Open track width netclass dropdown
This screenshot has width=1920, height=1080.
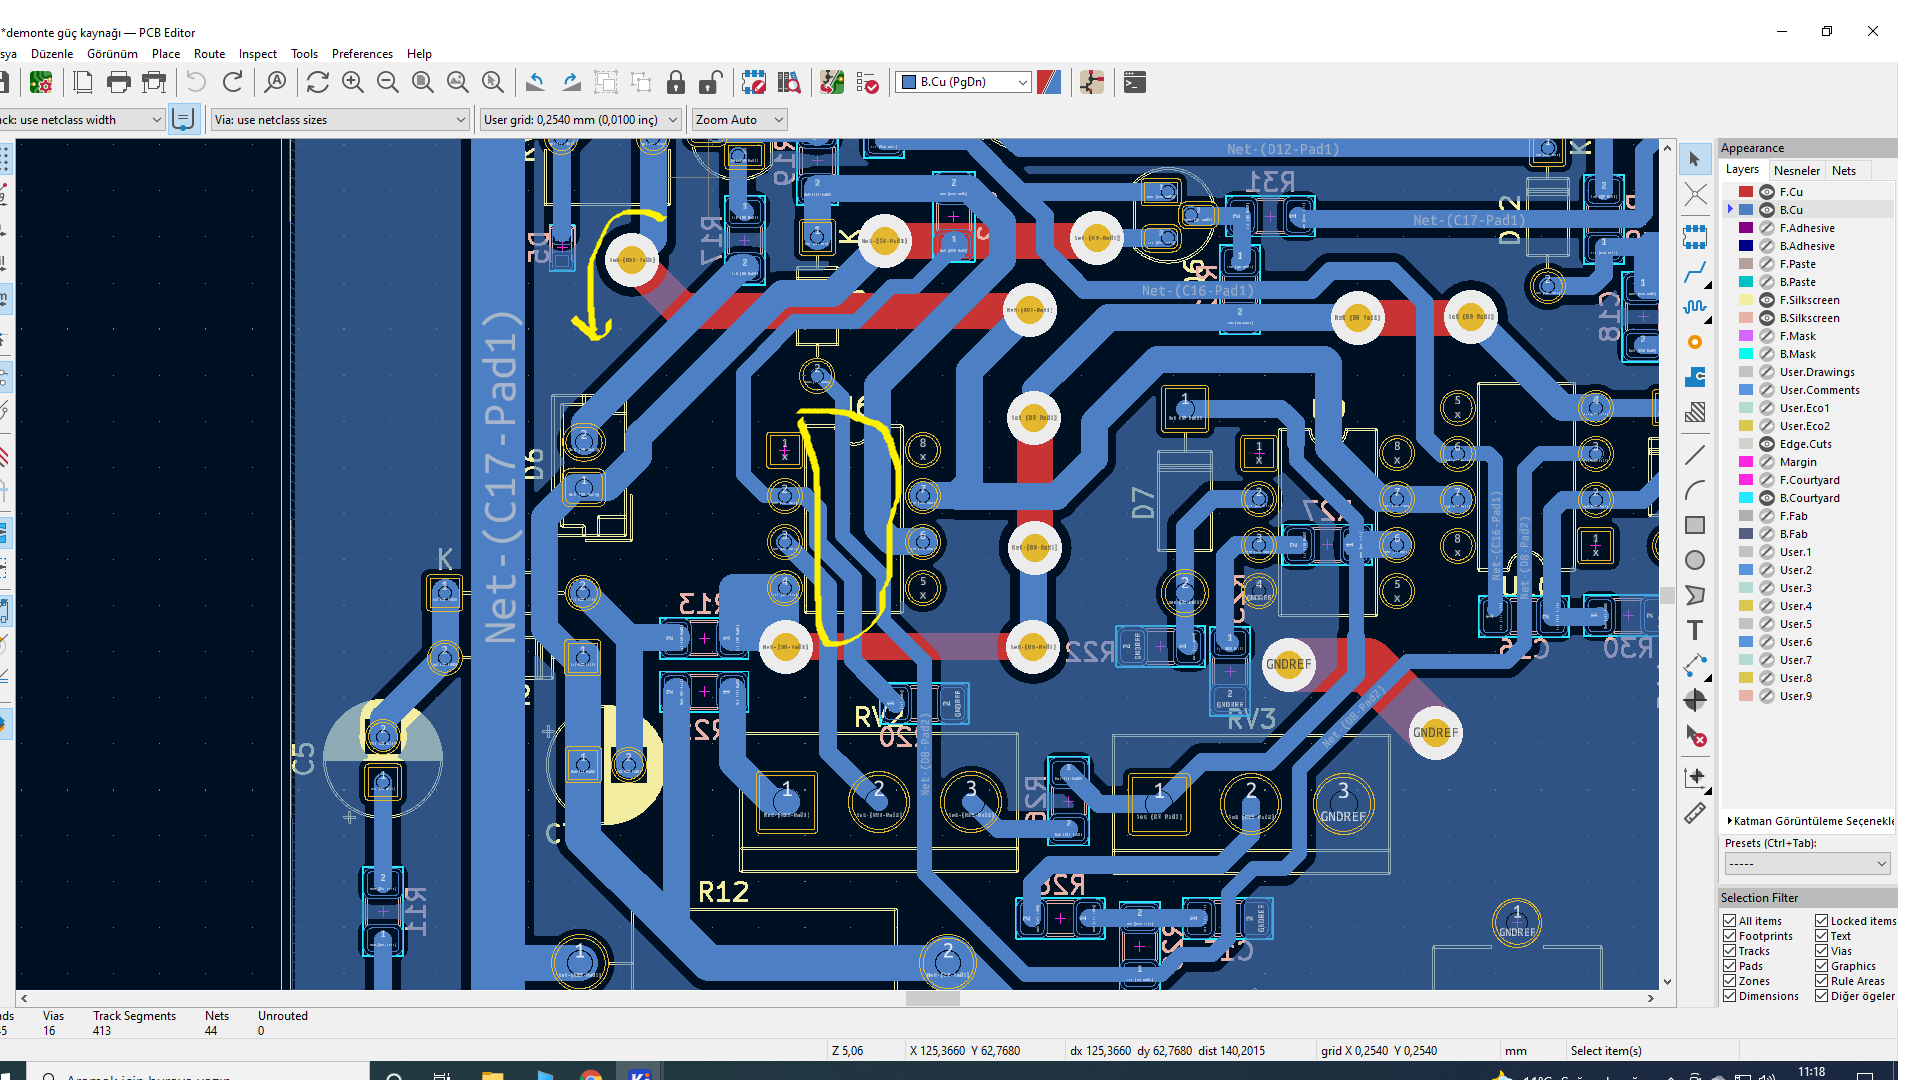(82, 120)
